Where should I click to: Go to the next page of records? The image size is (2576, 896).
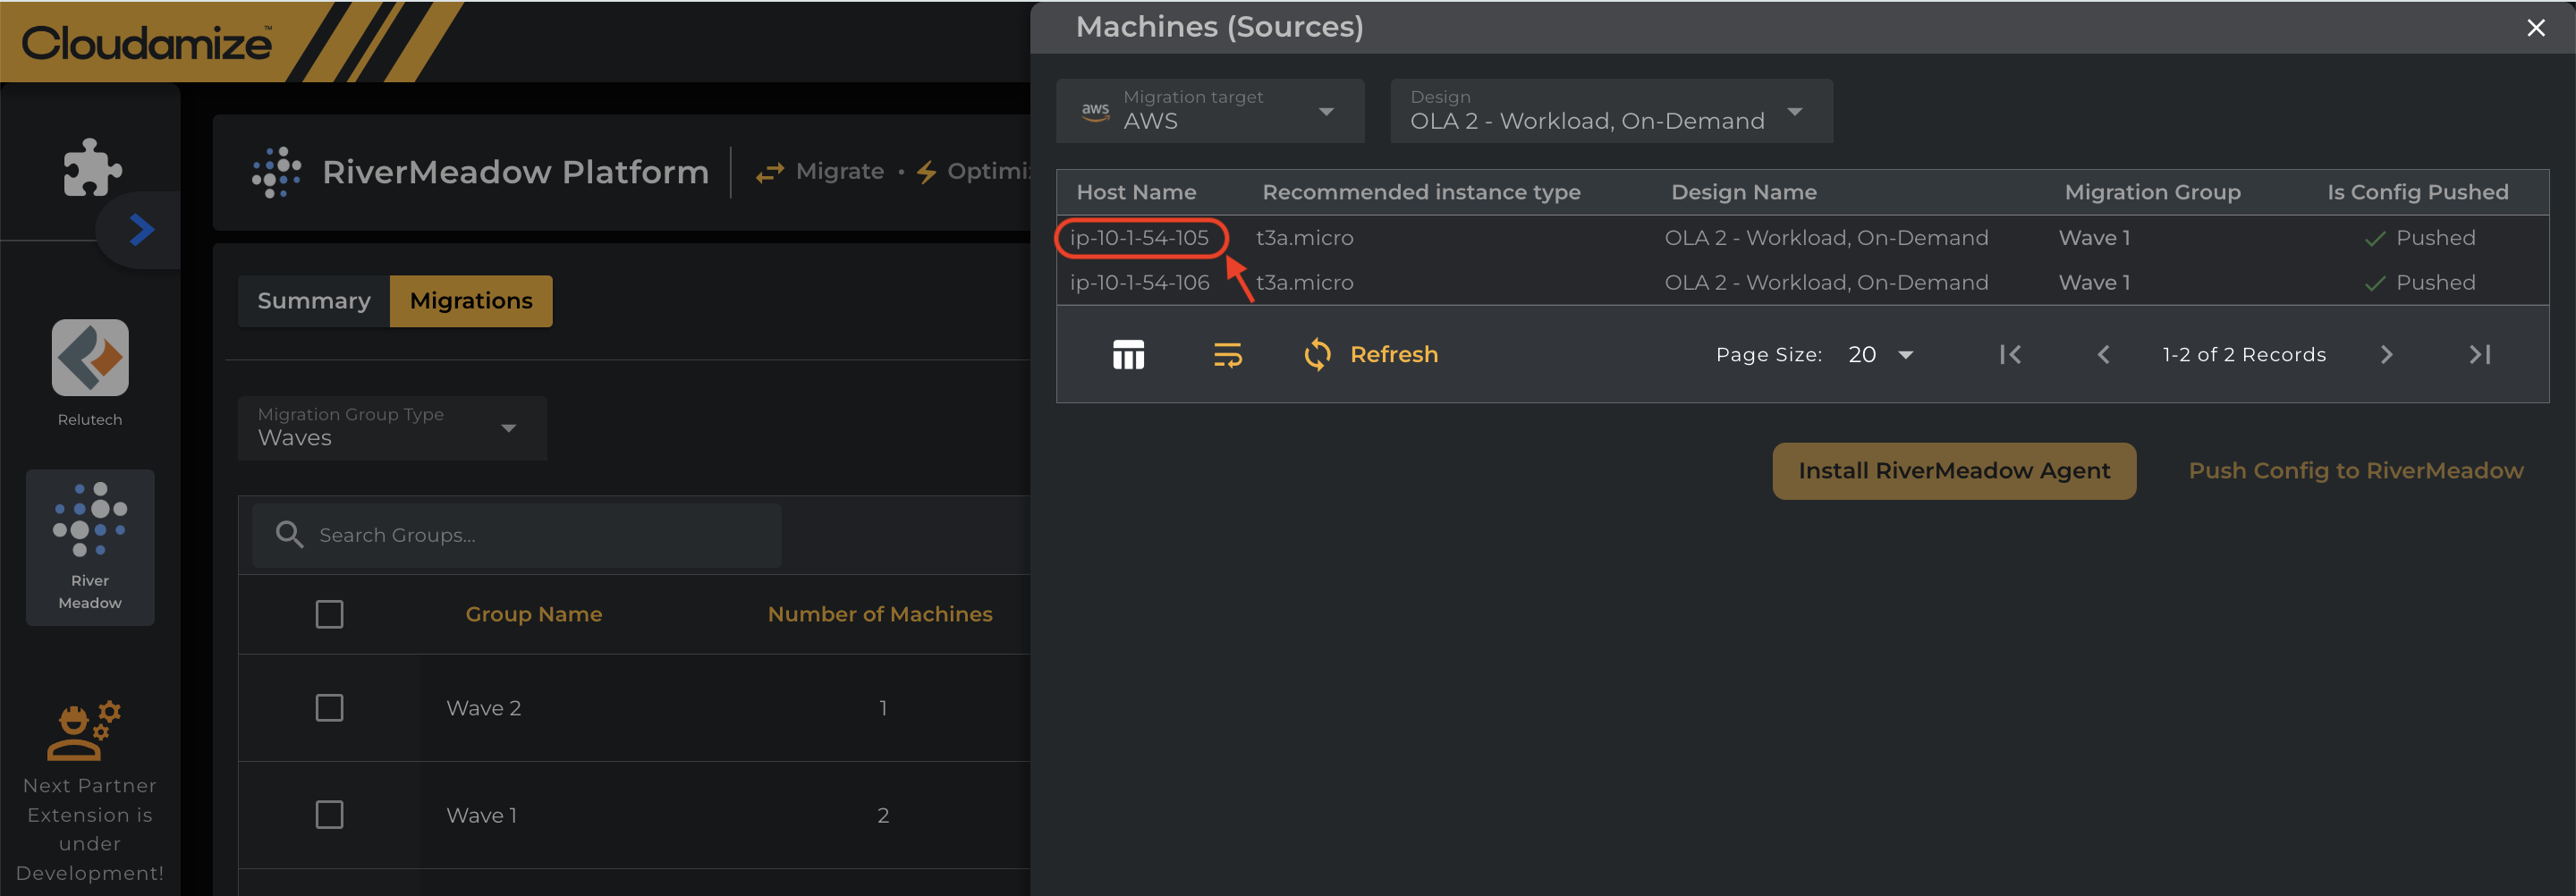(2387, 355)
